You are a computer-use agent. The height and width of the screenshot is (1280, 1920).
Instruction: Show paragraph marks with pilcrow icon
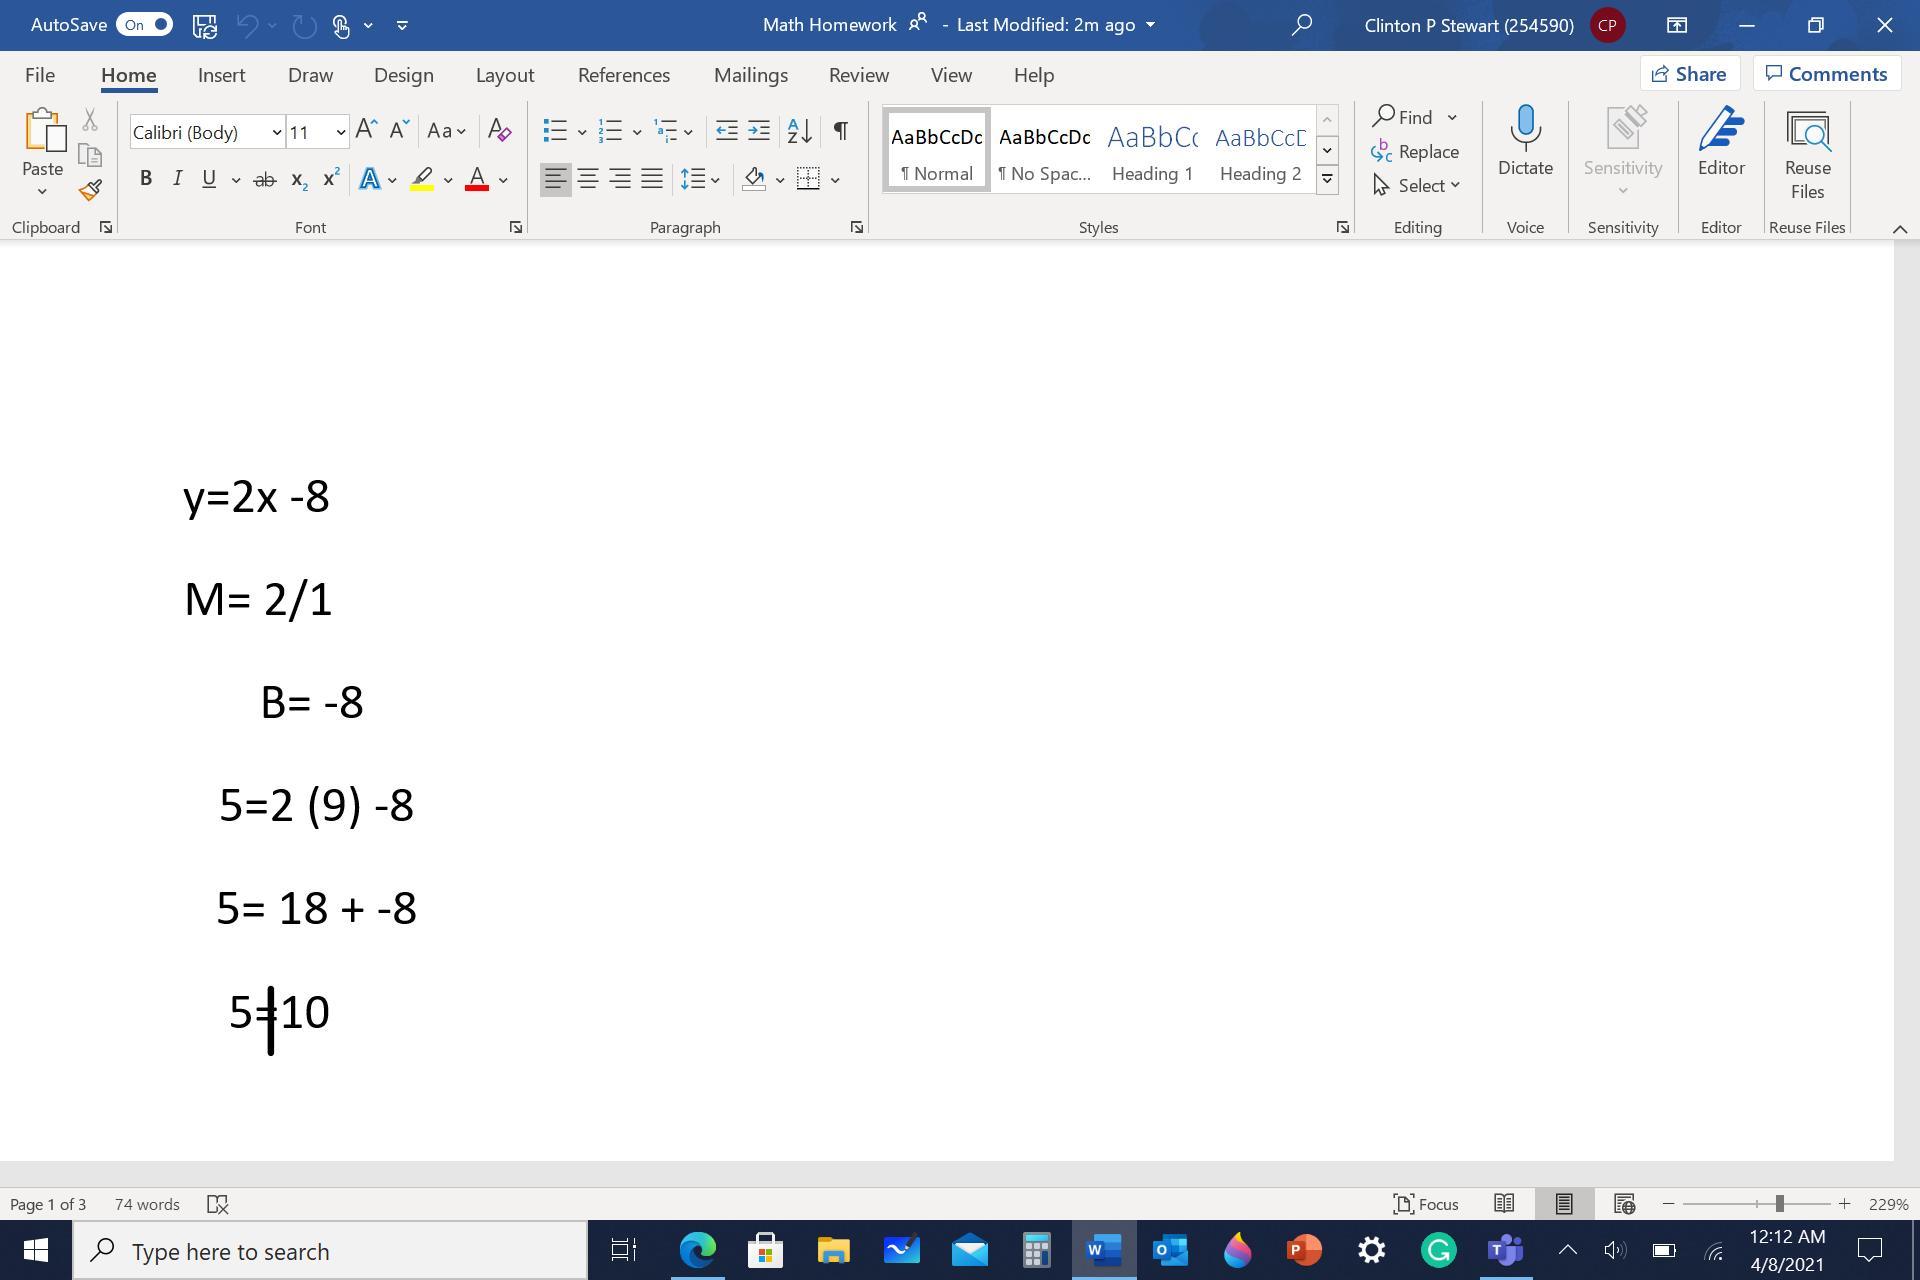click(x=840, y=130)
